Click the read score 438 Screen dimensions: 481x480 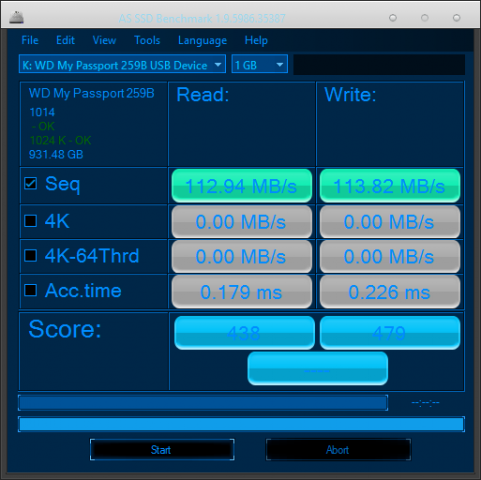pyautogui.click(x=244, y=333)
